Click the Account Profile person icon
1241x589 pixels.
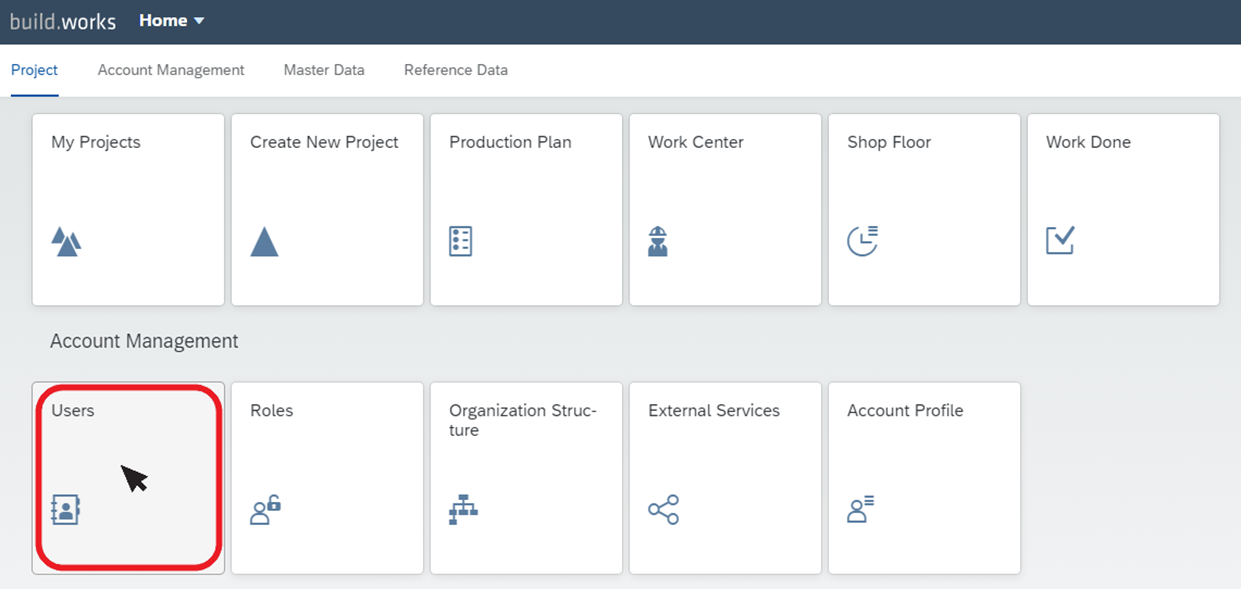point(861,510)
